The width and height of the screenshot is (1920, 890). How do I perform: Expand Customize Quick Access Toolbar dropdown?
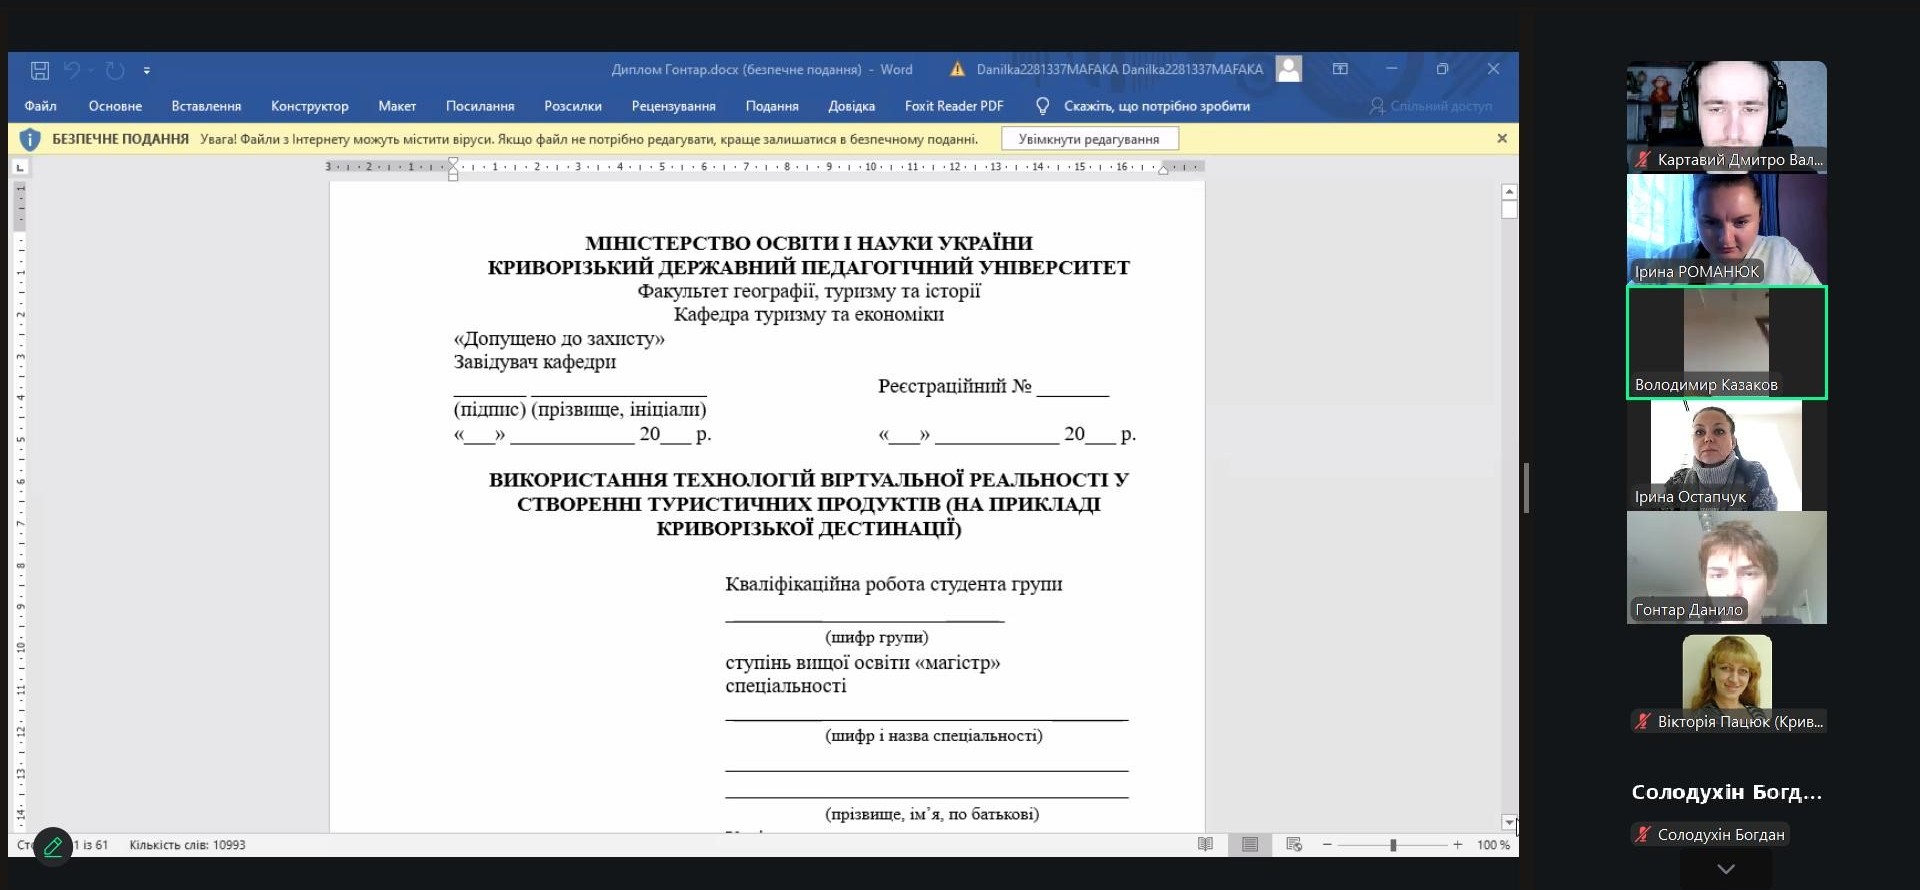[147, 71]
